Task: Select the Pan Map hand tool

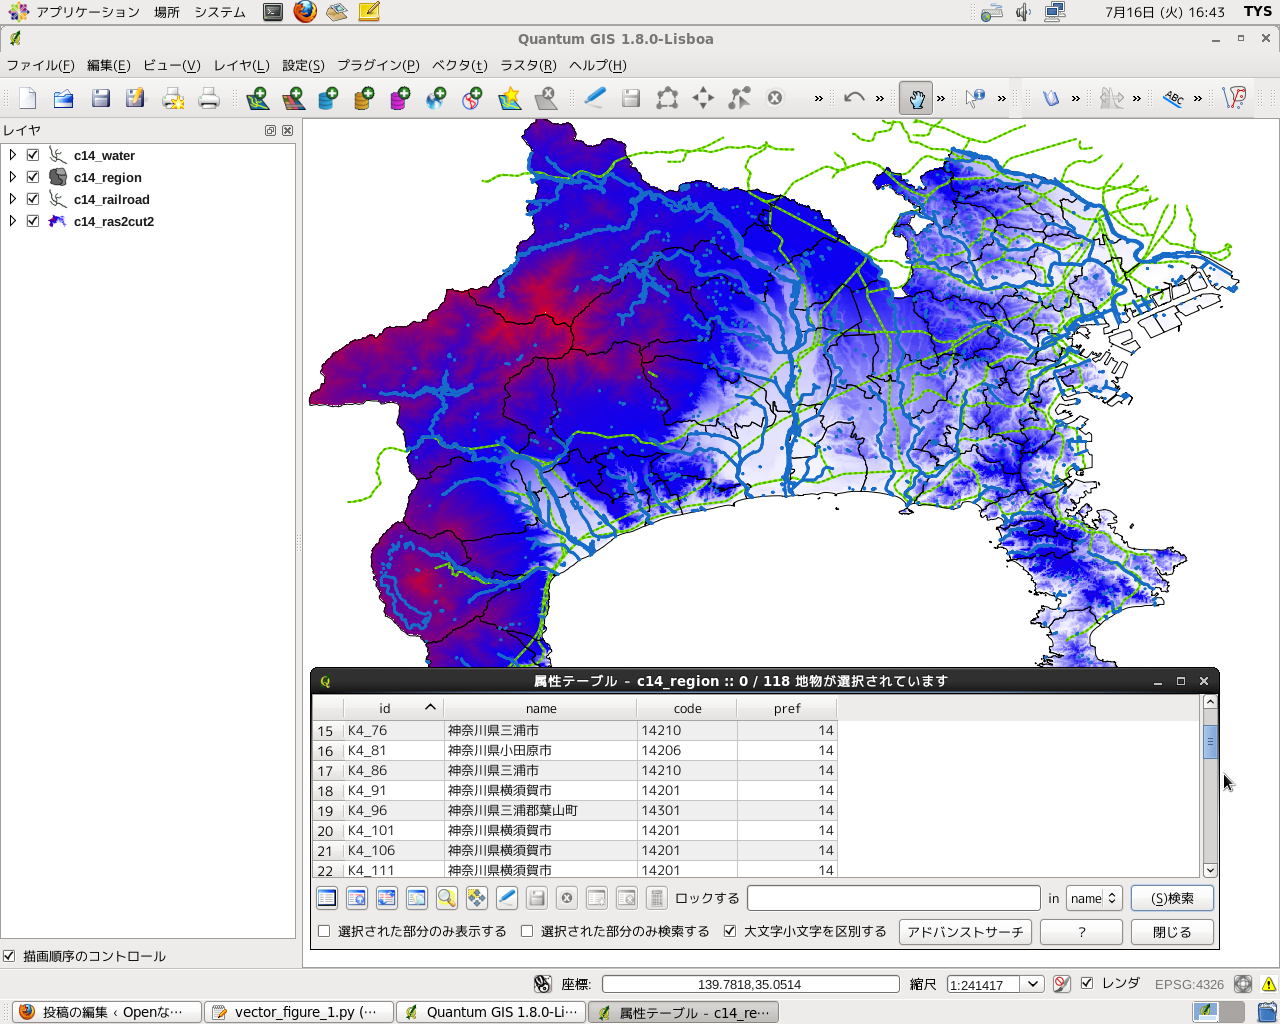Action: (x=915, y=98)
